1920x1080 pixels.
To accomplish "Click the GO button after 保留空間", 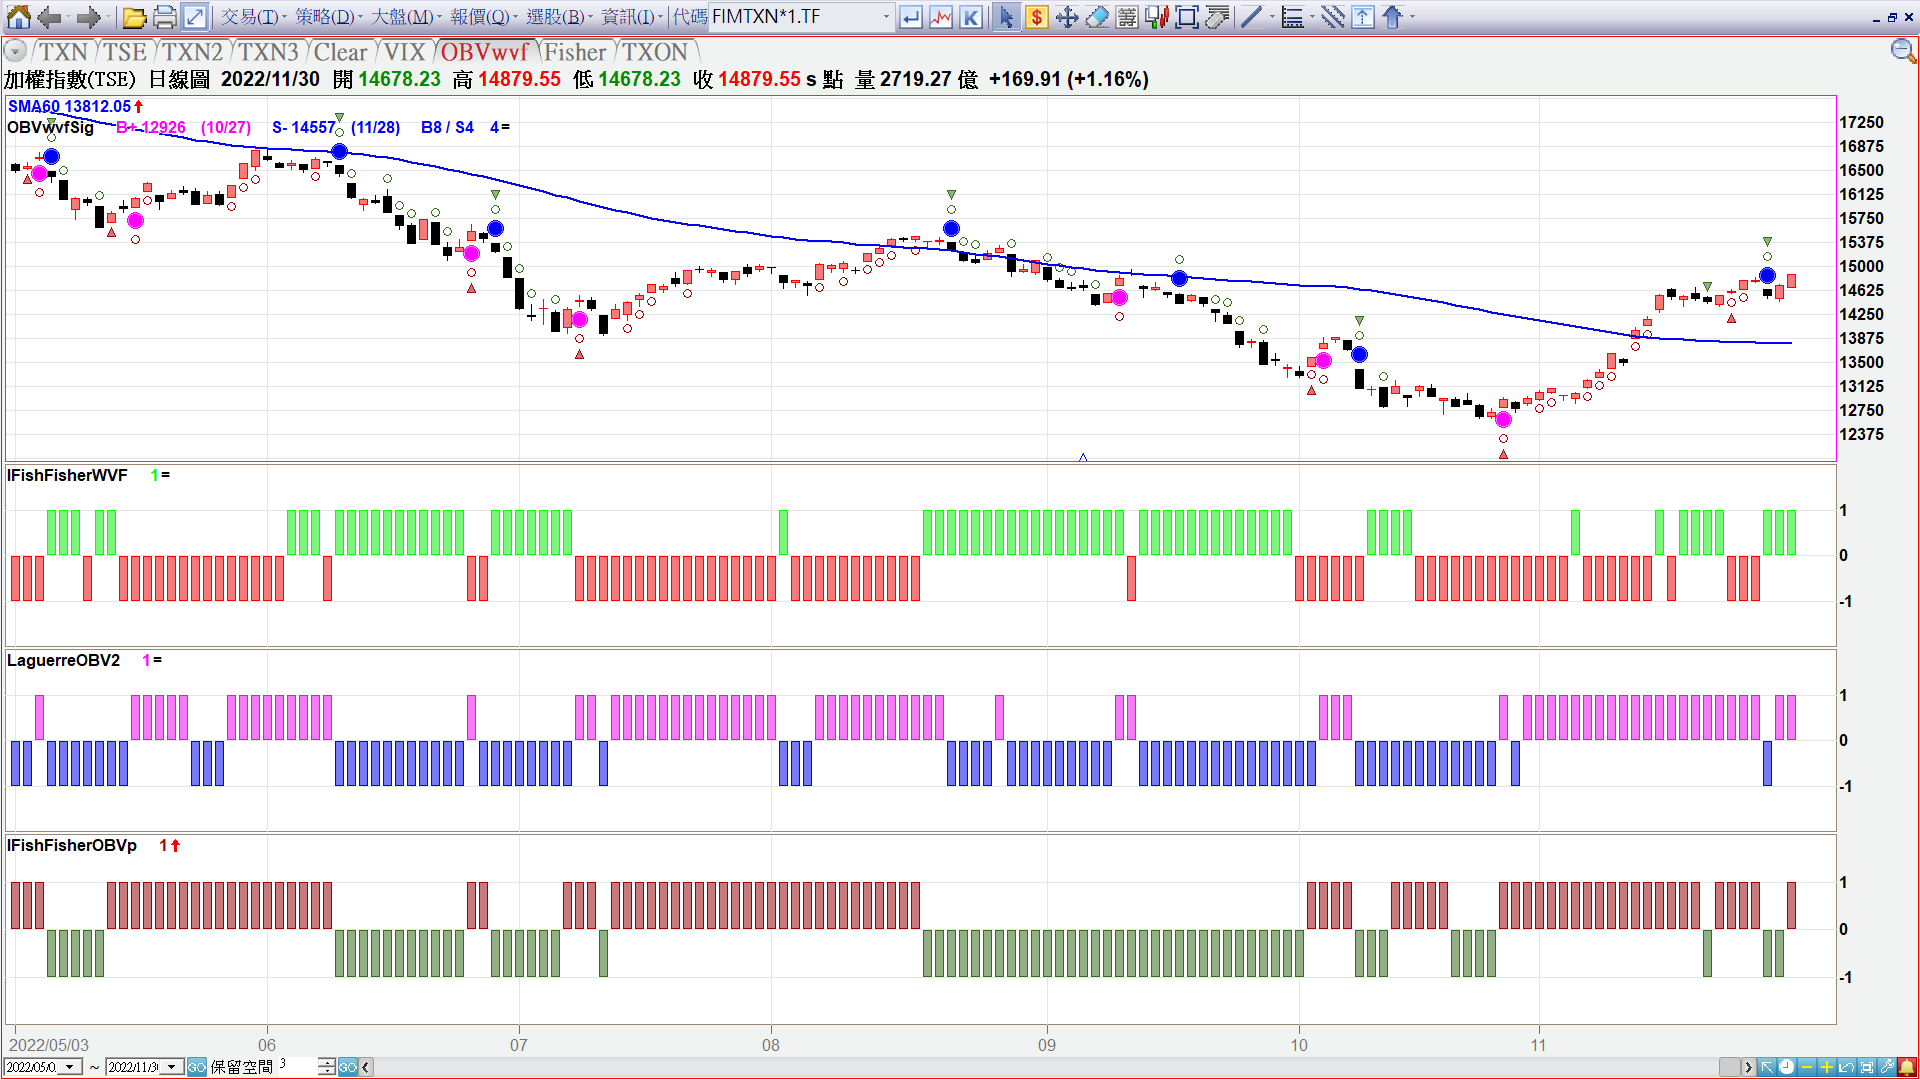I will 347,1067.
